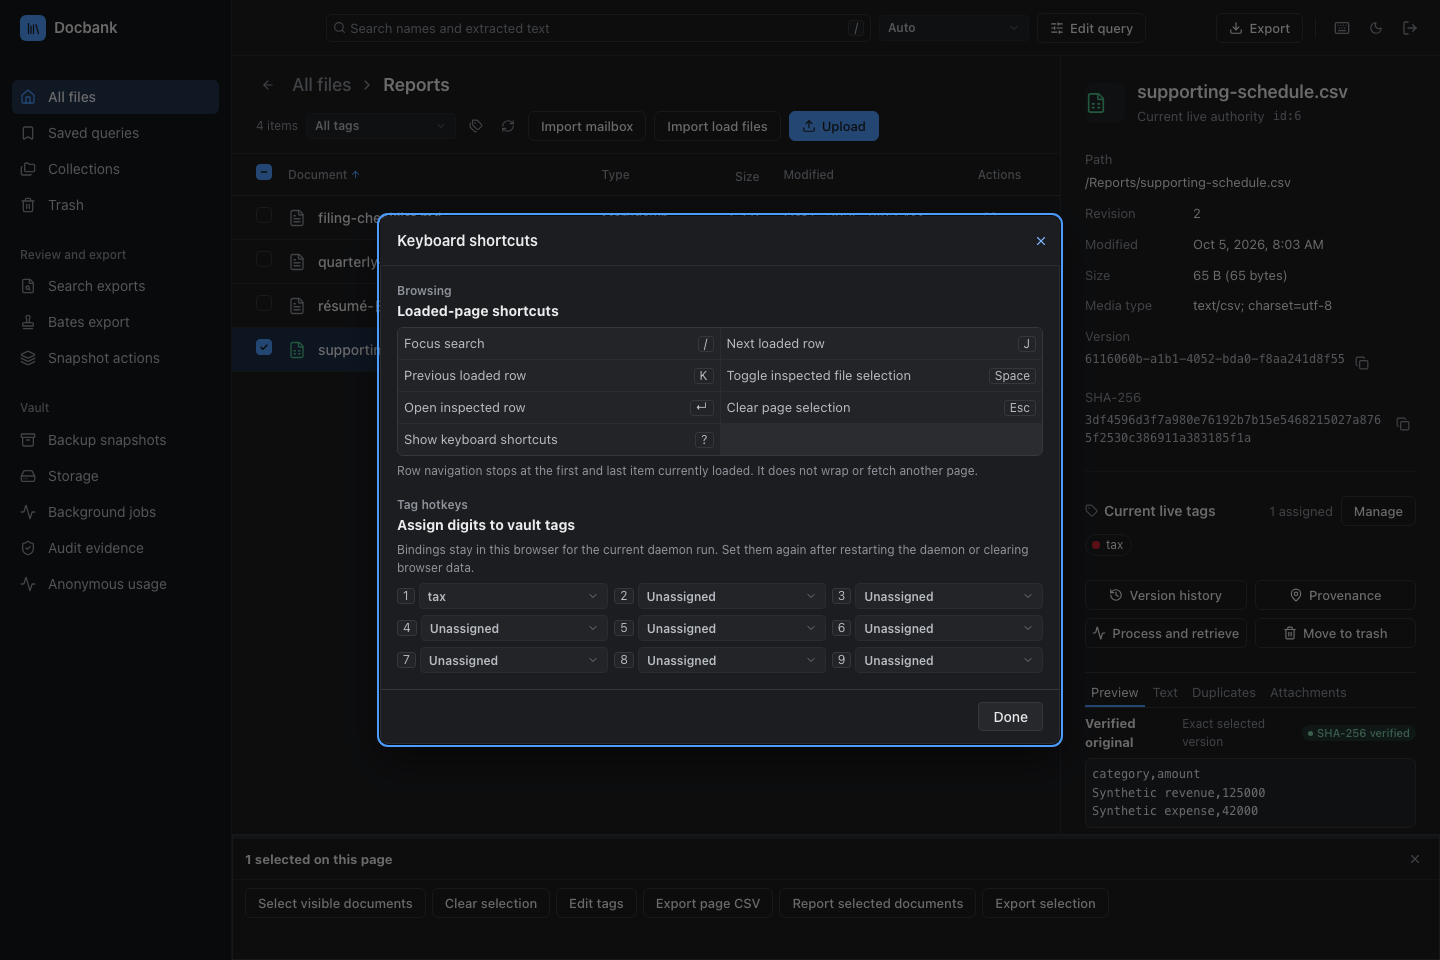Open hotkey 9 Unassigned dropdown
The image size is (1440, 960).
[x=949, y=660]
